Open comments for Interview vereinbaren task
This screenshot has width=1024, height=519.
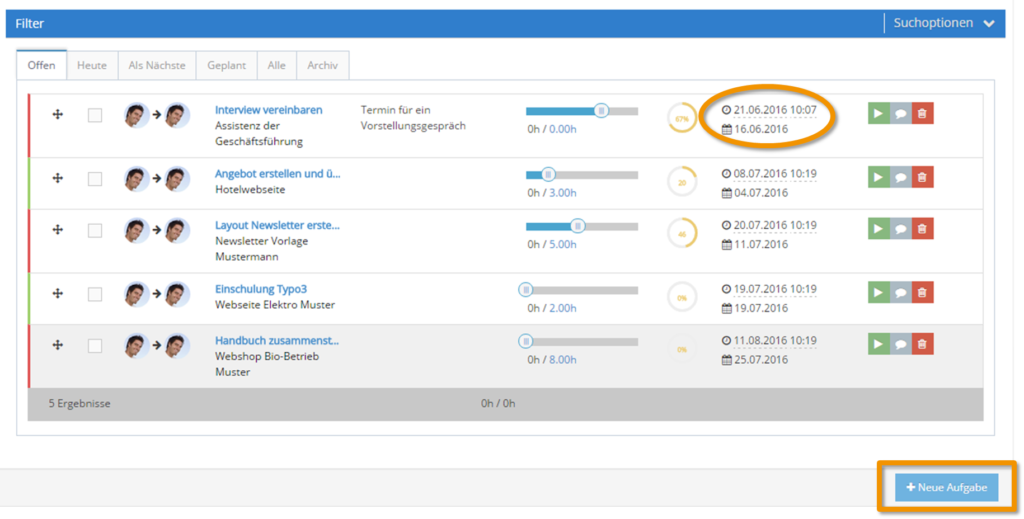click(901, 114)
